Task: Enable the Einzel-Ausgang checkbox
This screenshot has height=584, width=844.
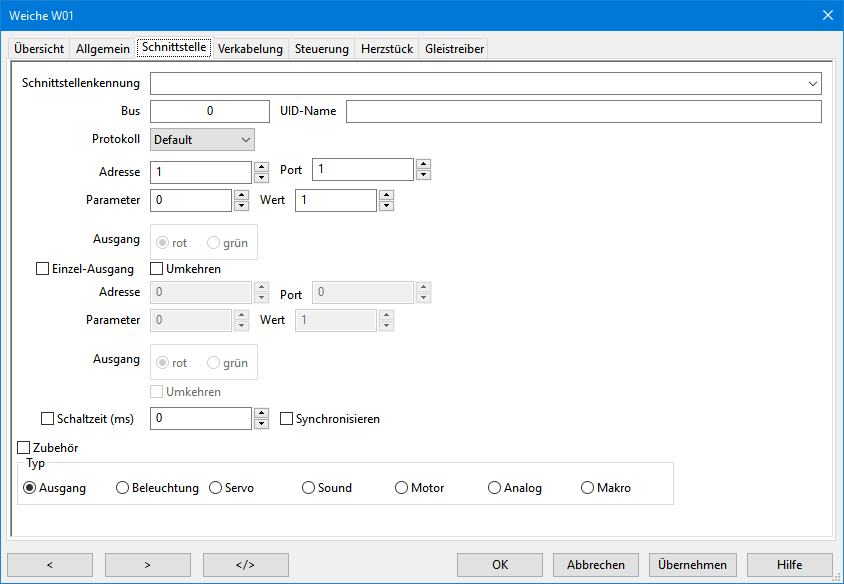Action: click(42, 269)
